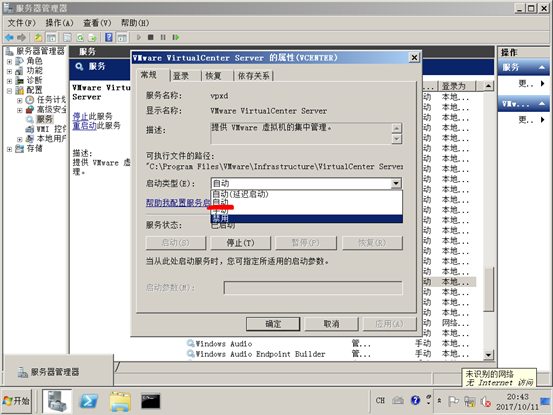Open the 文件(F) menu
Image resolution: width=553 pixels, height=415 pixels.
(x=22, y=23)
